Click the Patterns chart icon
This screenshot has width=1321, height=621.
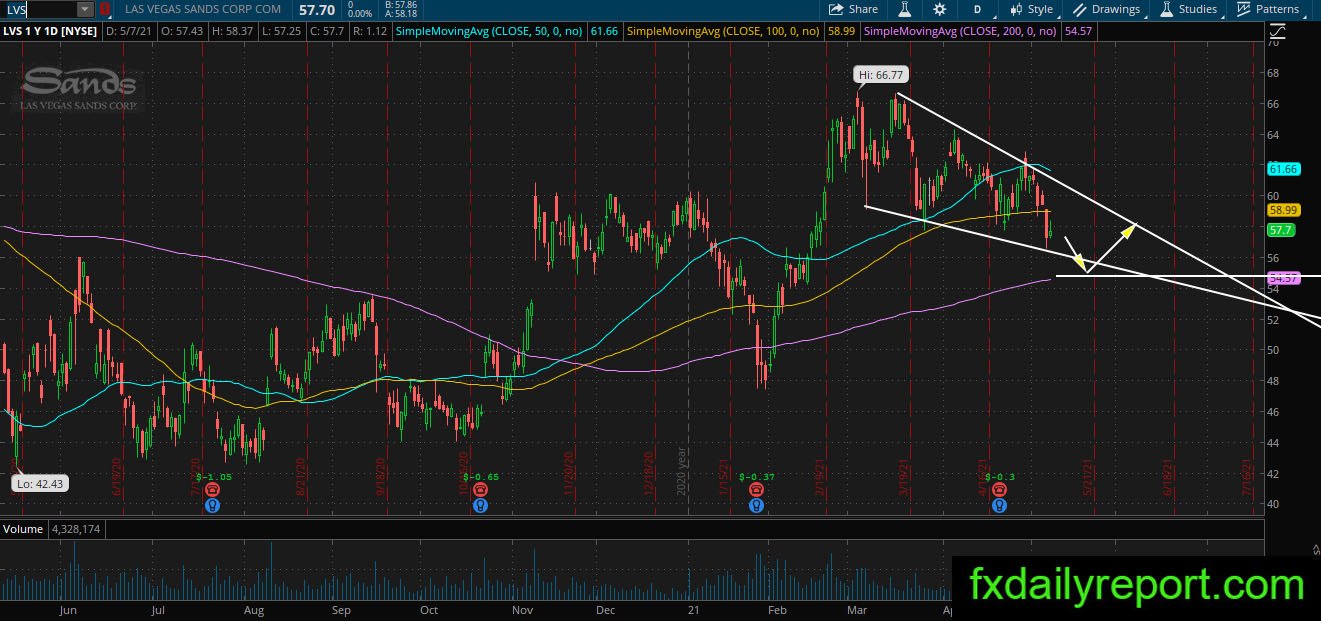point(1244,9)
